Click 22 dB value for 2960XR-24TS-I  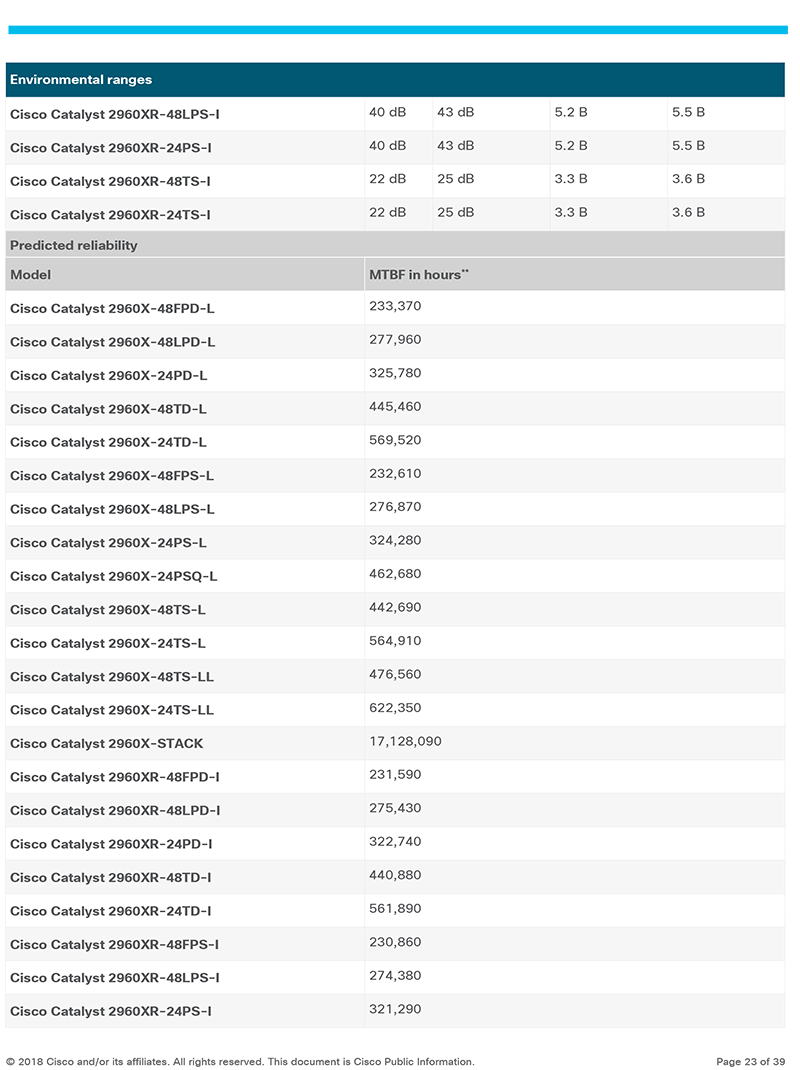pyautogui.click(x=387, y=213)
